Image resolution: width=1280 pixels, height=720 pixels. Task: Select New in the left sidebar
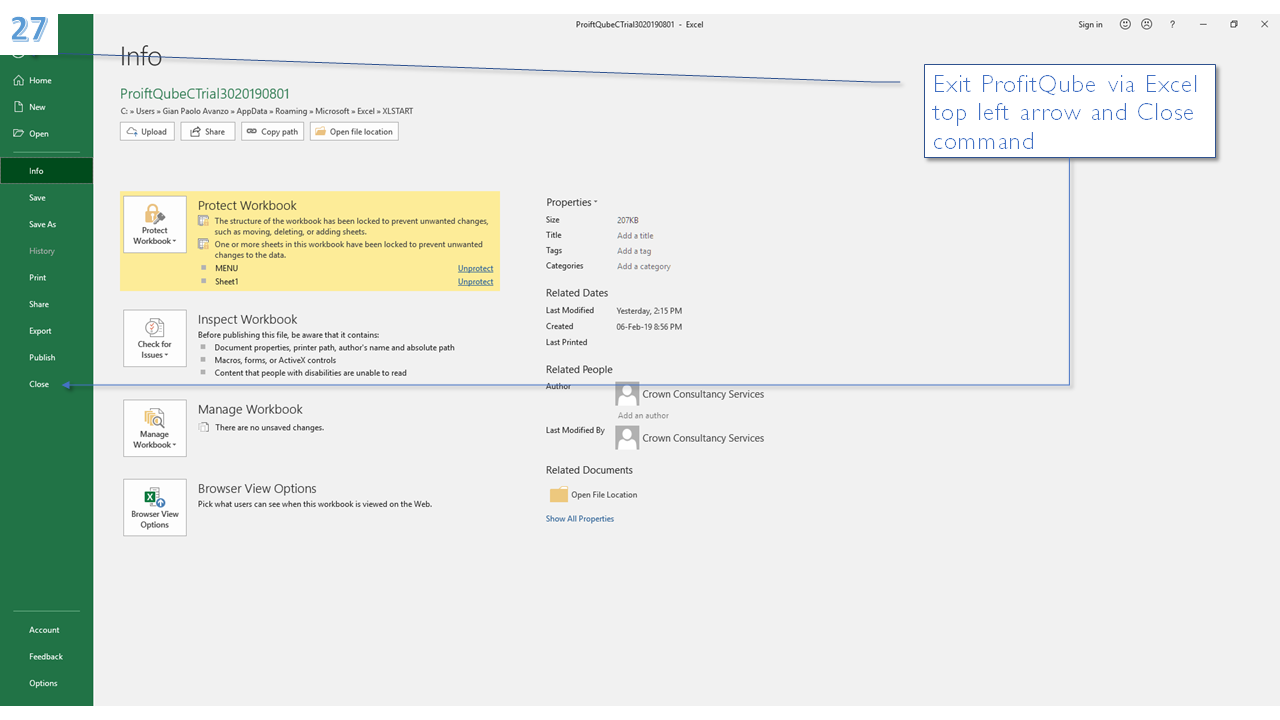(x=37, y=107)
